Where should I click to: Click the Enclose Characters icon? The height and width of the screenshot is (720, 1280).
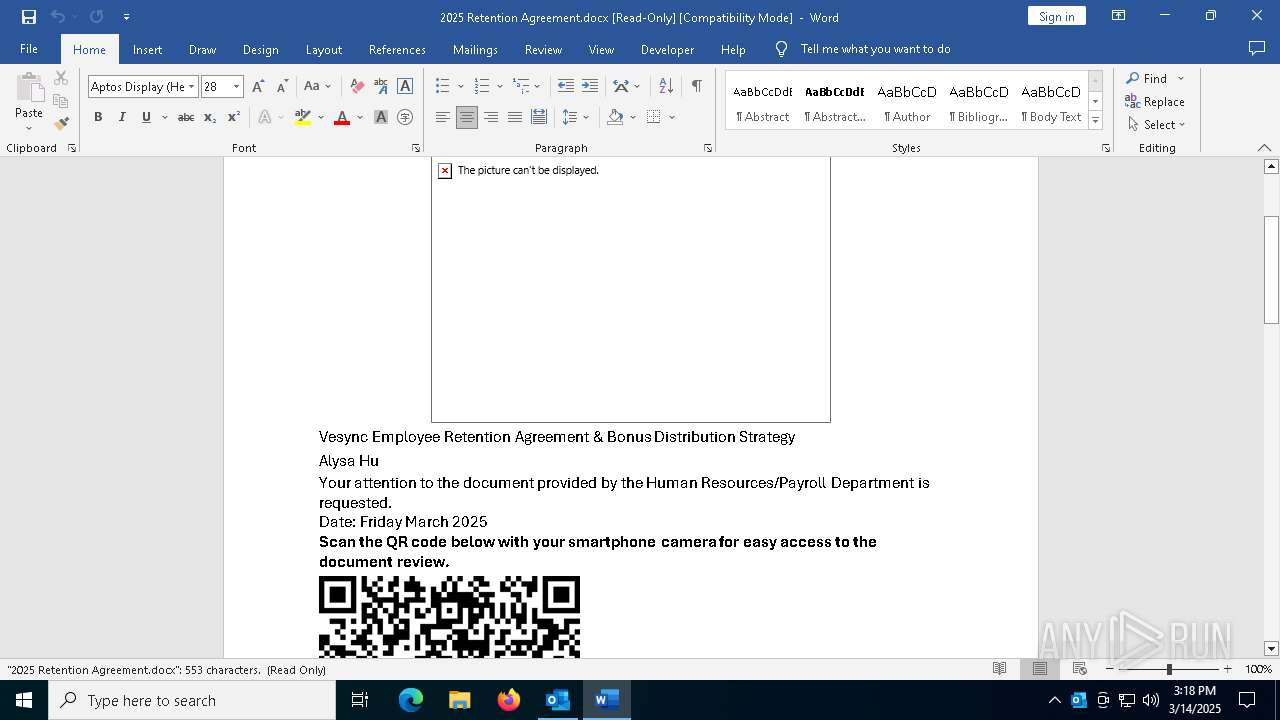coord(405,117)
